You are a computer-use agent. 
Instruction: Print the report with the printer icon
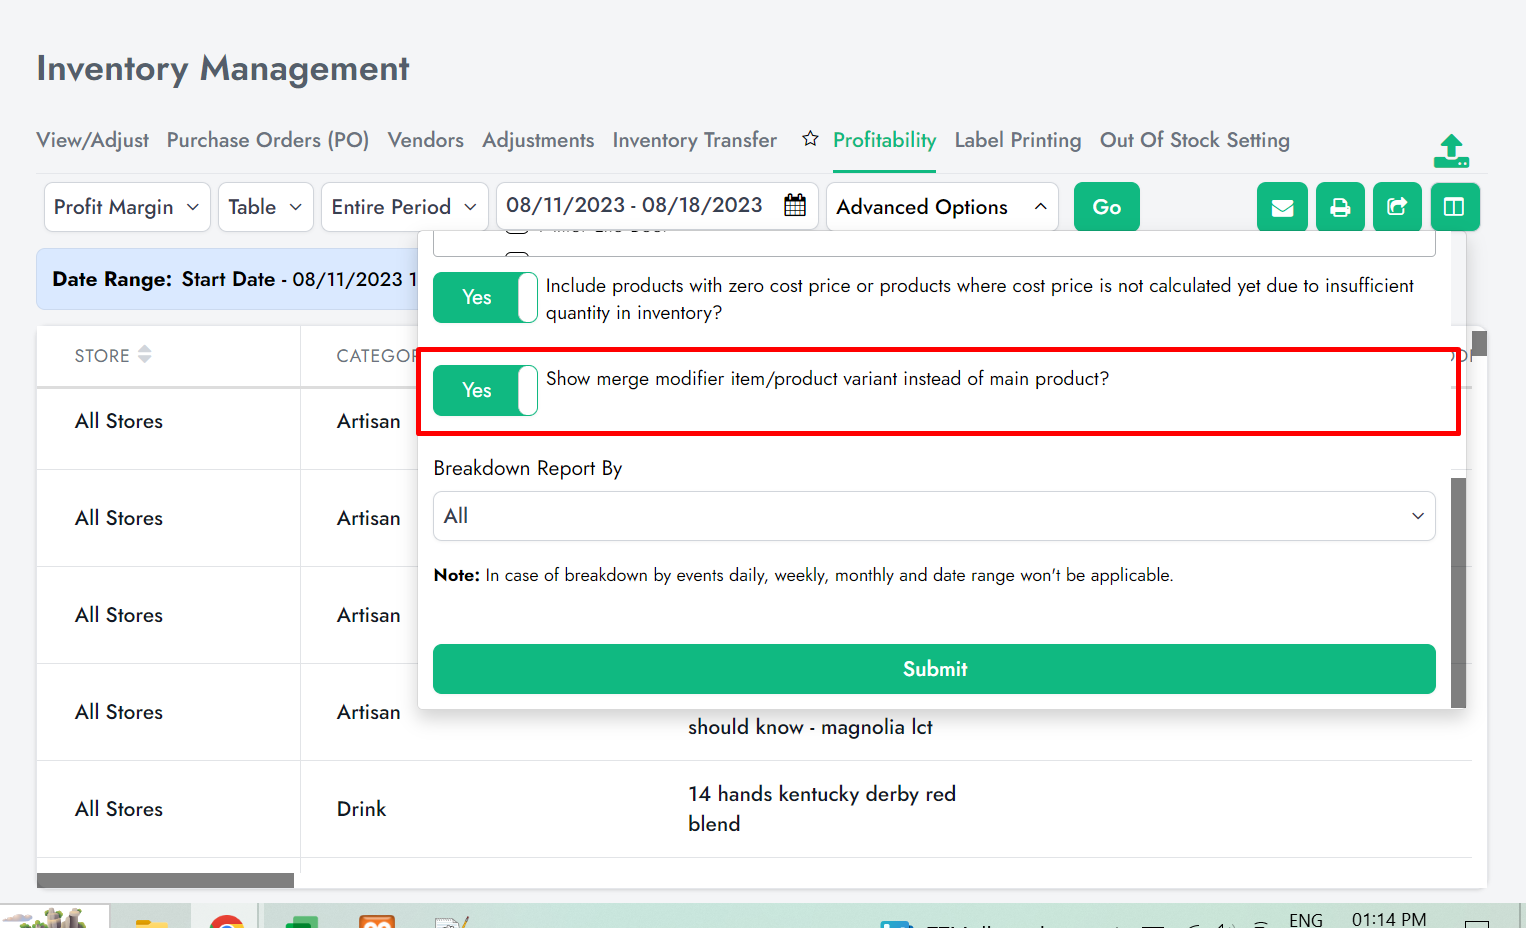pos(1340,207)
